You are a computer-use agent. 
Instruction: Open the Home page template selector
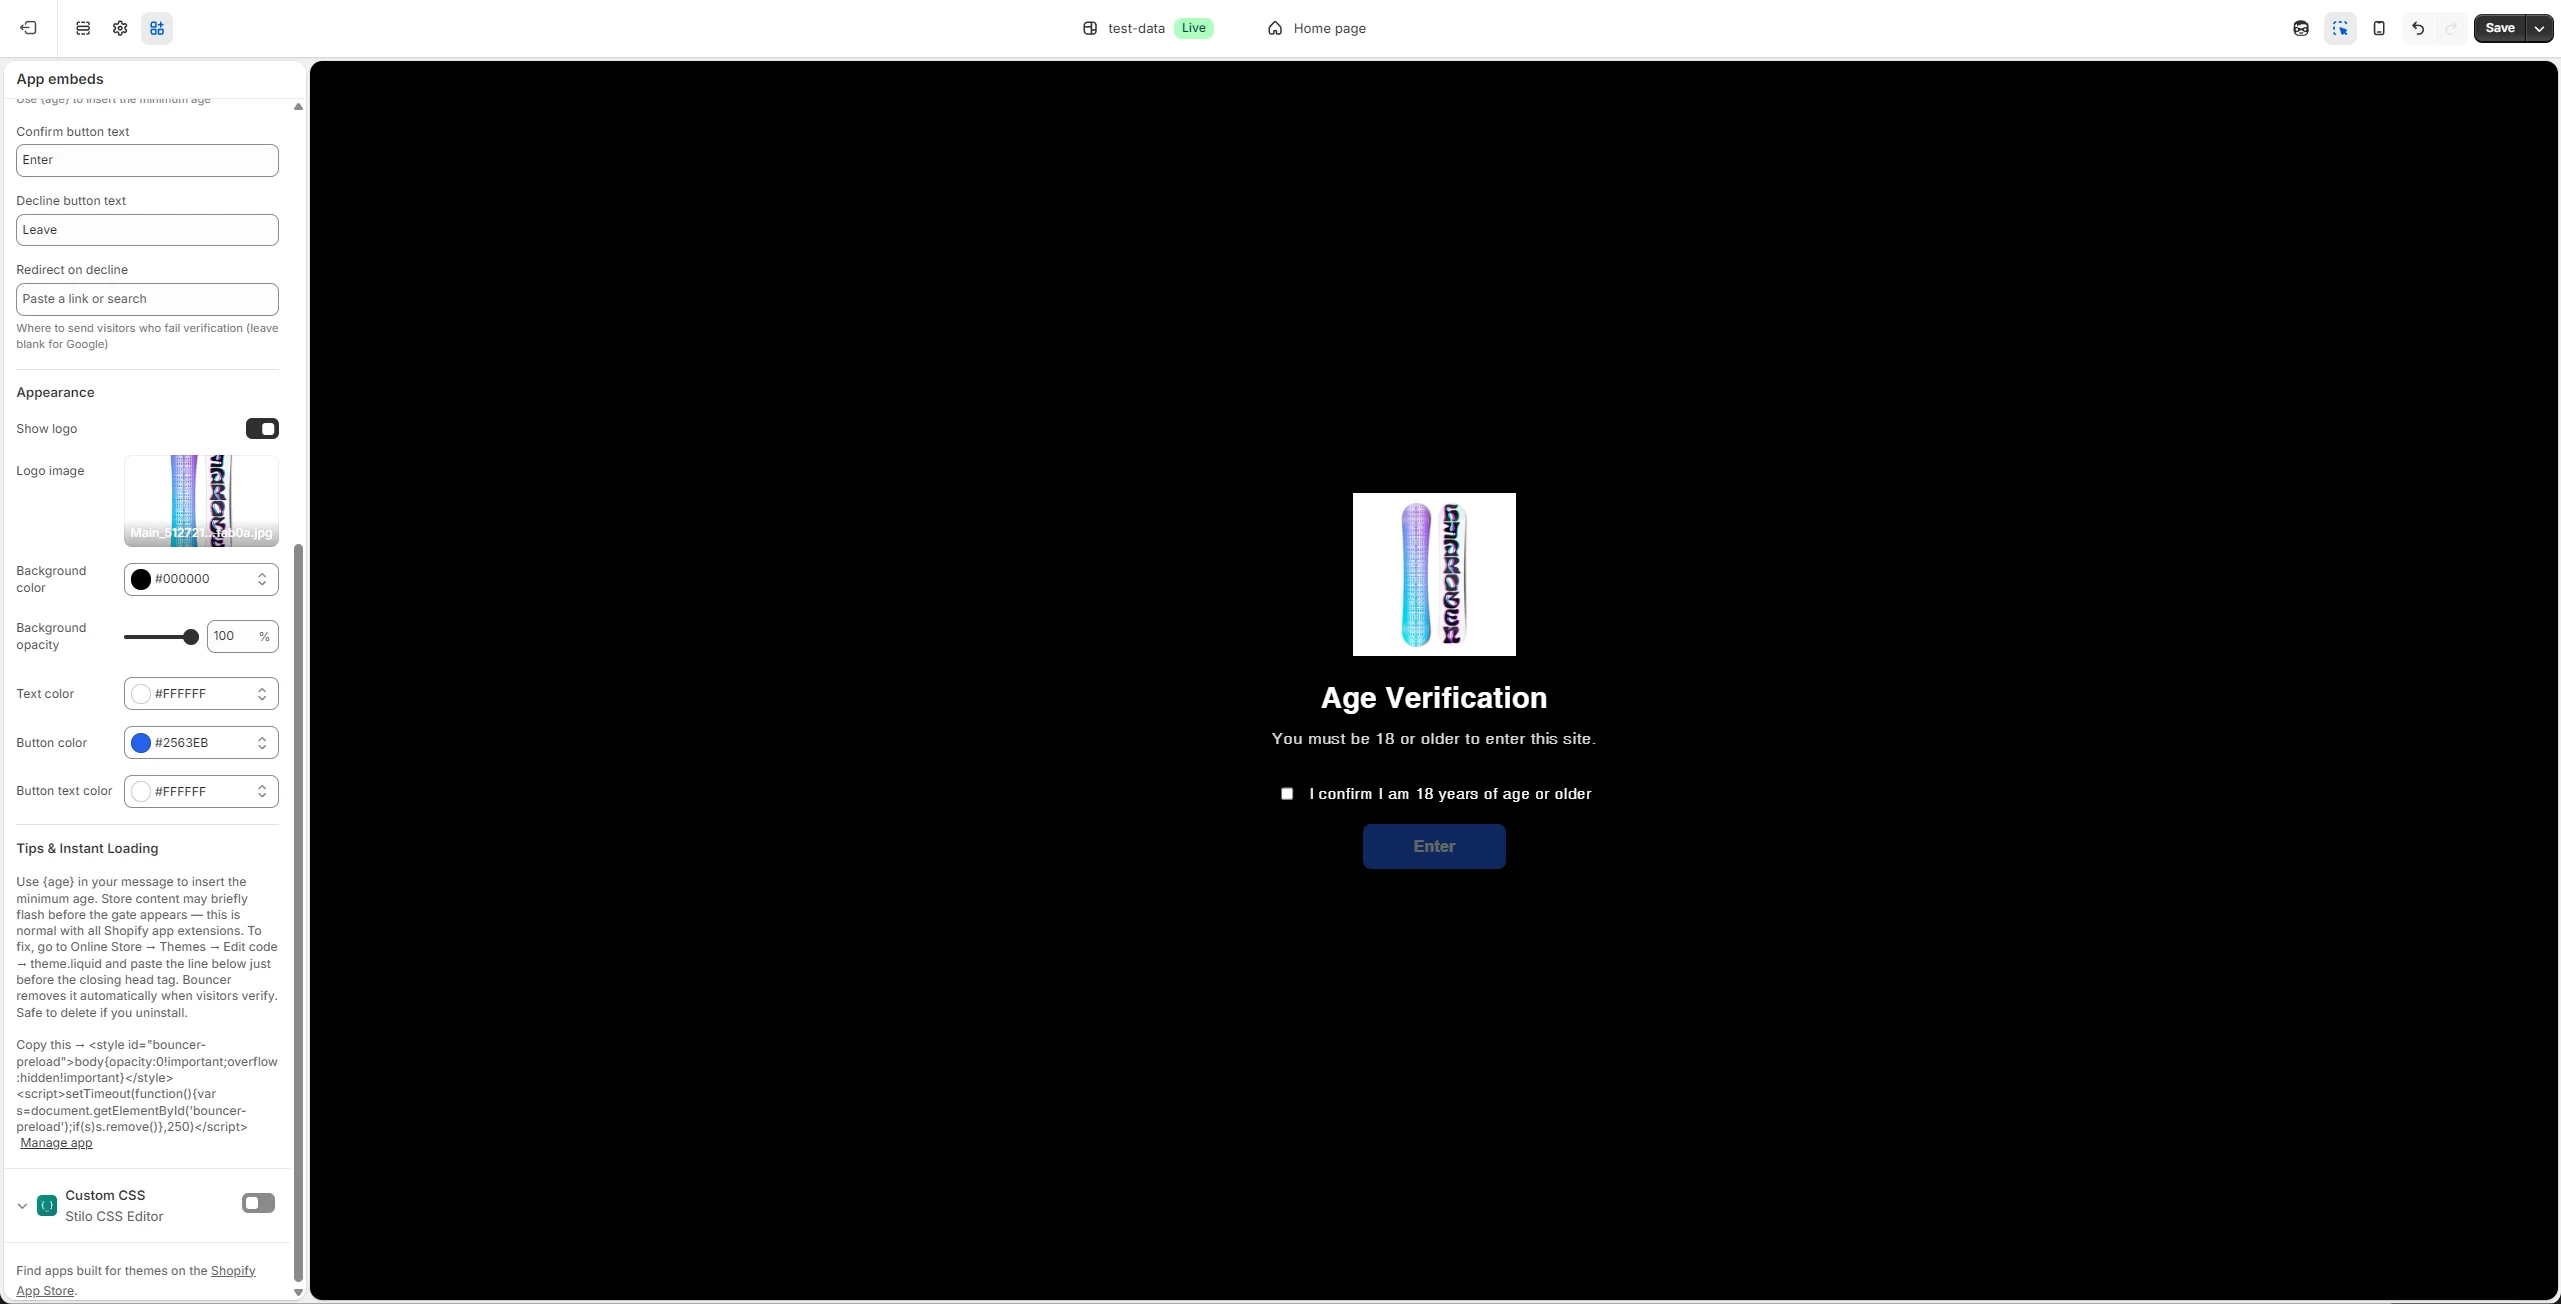(x=1316, y=28)
